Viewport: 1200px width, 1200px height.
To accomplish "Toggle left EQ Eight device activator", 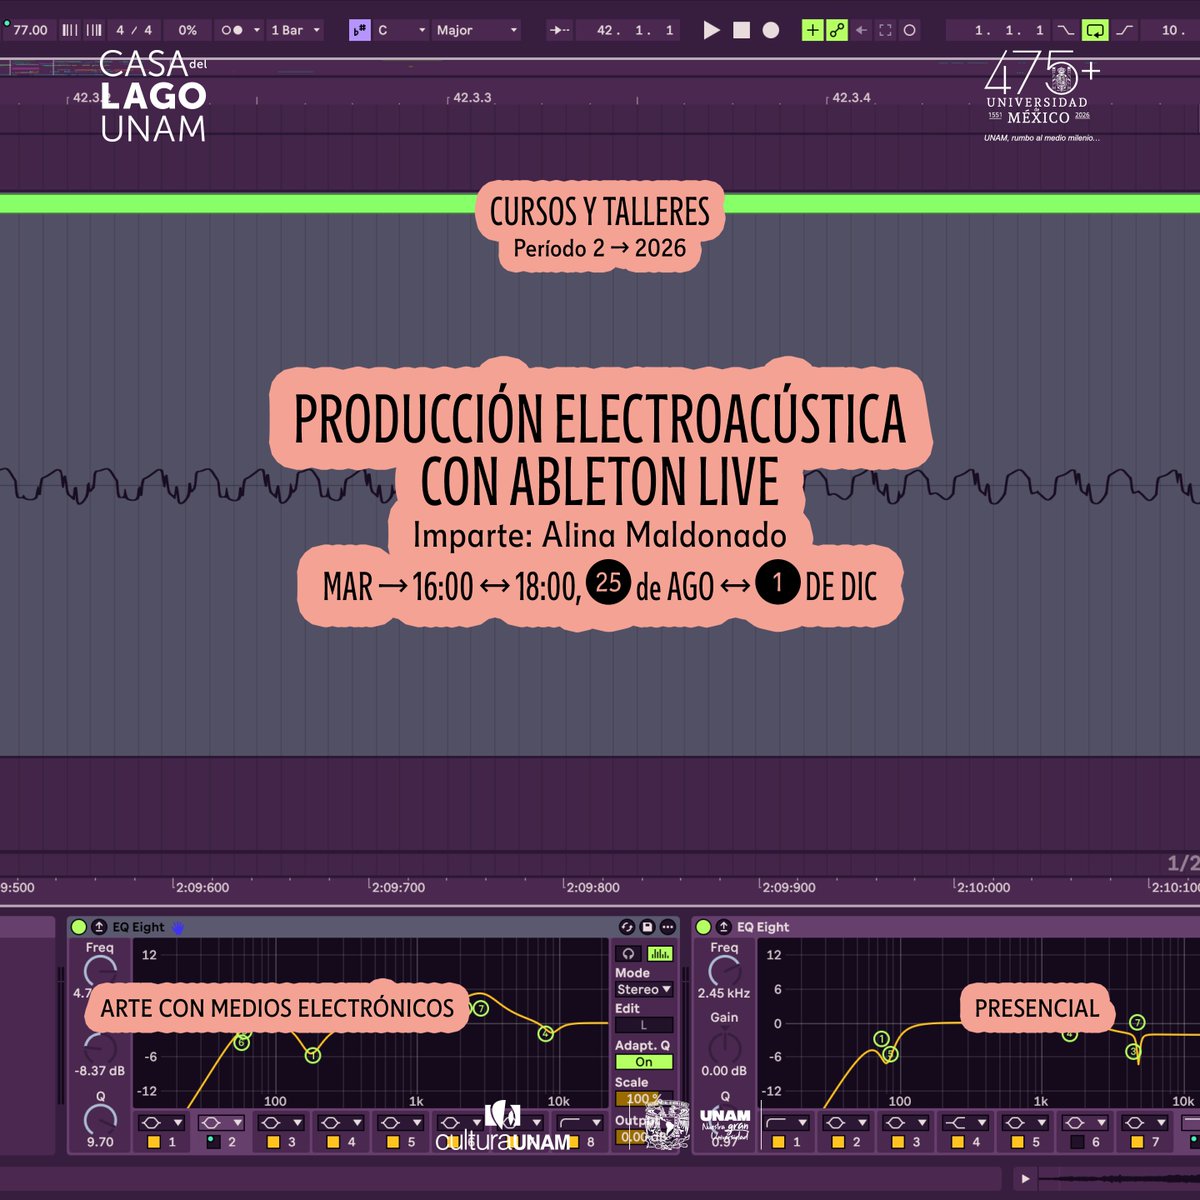I will pos(79,927).
